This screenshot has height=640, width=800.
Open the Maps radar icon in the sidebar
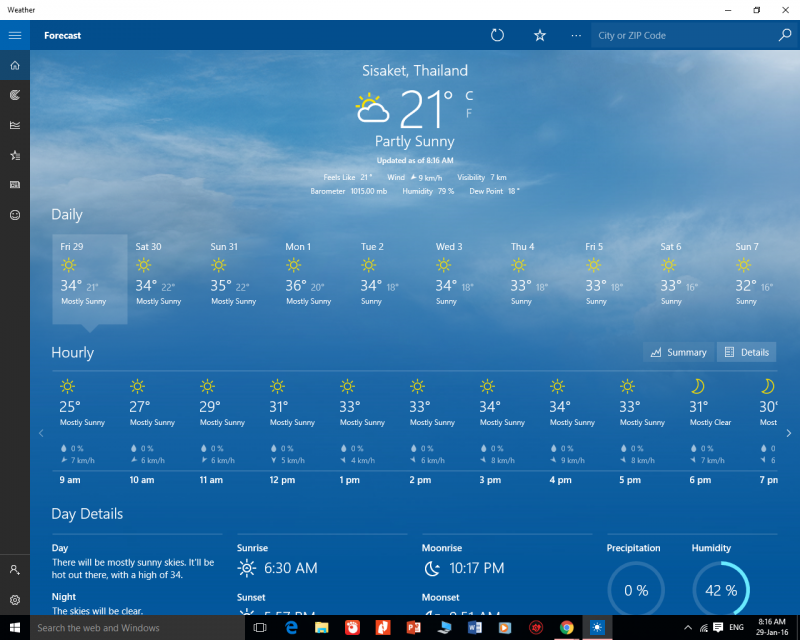click(x=15, y=95)
